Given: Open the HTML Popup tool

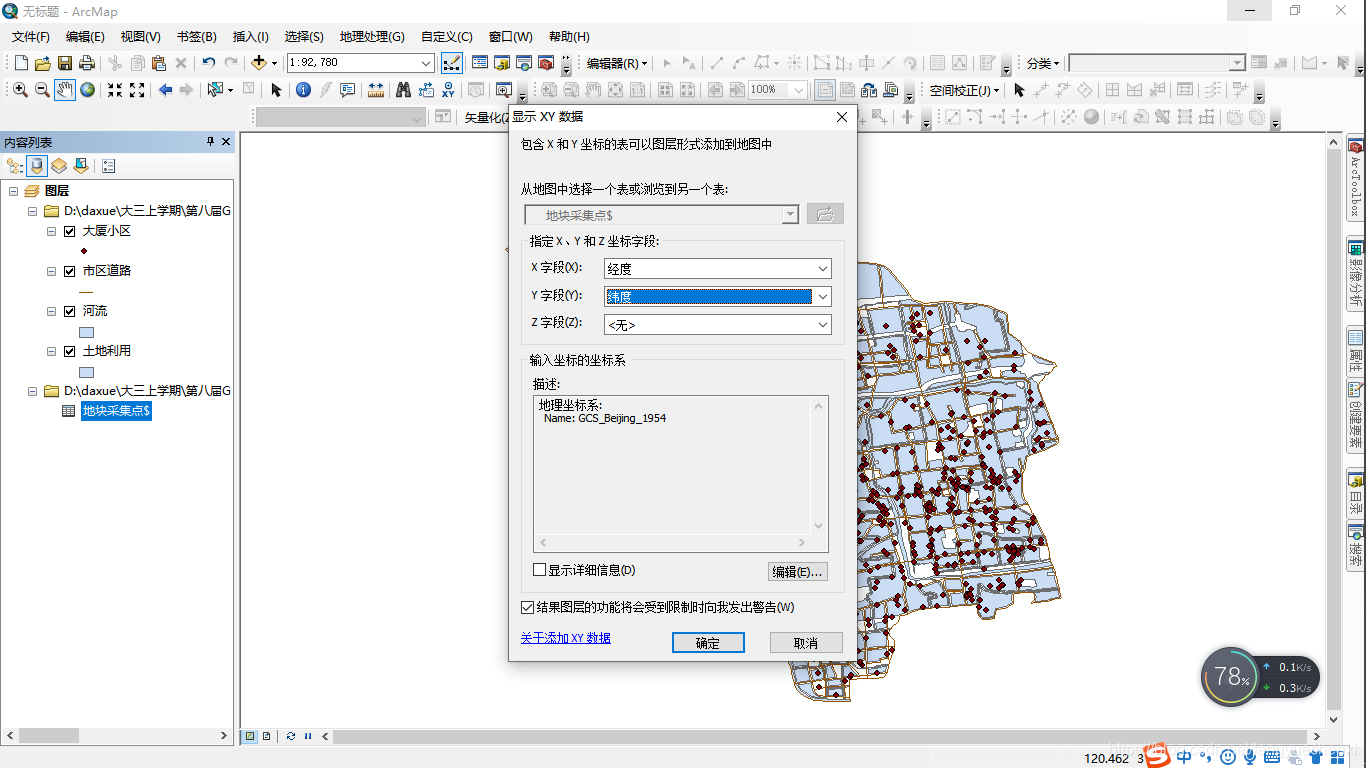Looking at the screenshot, I should (x=348, y=90).
